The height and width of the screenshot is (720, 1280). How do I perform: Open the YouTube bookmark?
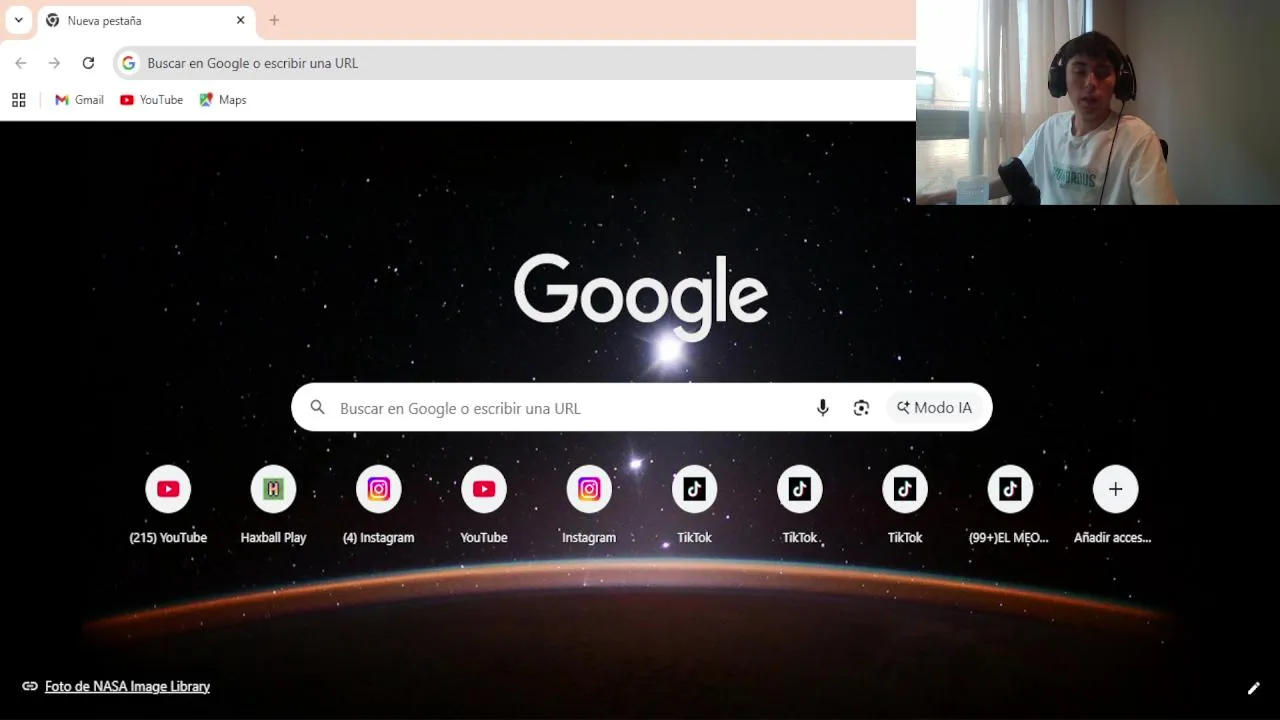(x=151, y=100)
